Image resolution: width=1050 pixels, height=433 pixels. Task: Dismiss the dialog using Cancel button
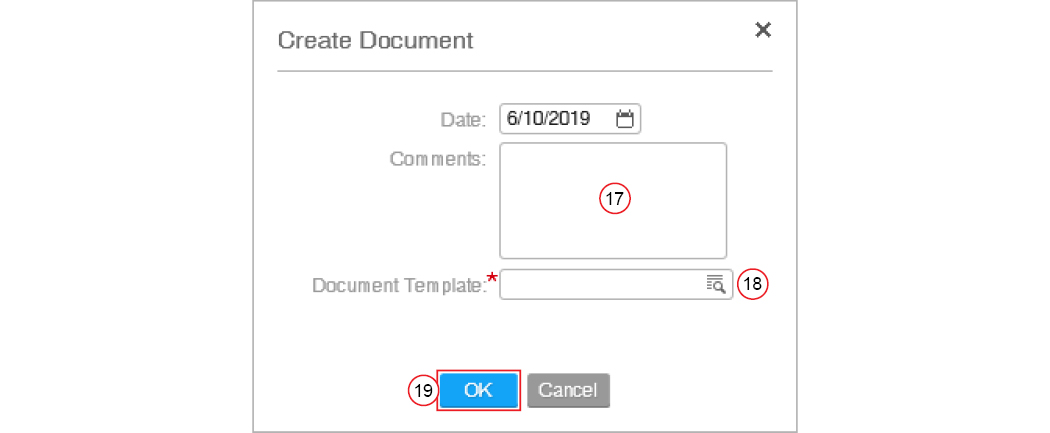point(569,390)
